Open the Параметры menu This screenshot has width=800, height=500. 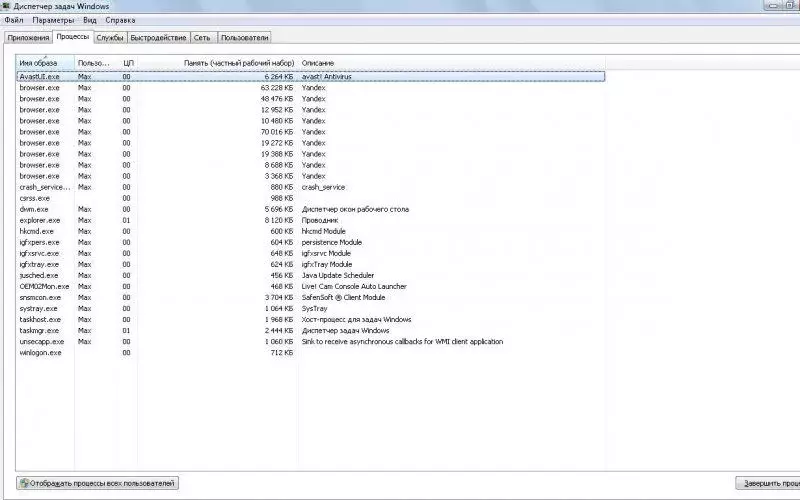[53, 20]
